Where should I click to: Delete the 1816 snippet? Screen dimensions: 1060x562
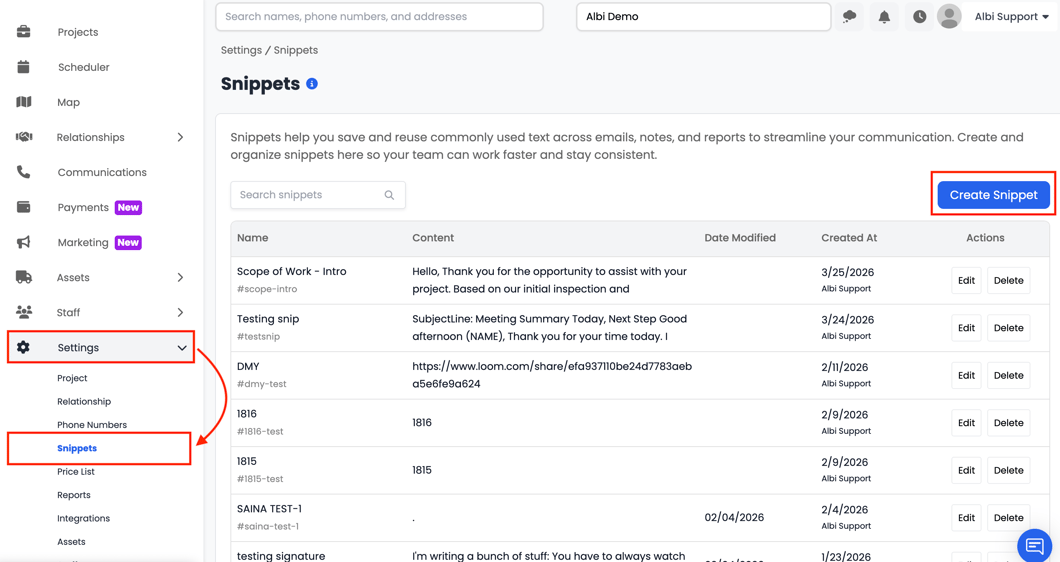point(1009,423)
